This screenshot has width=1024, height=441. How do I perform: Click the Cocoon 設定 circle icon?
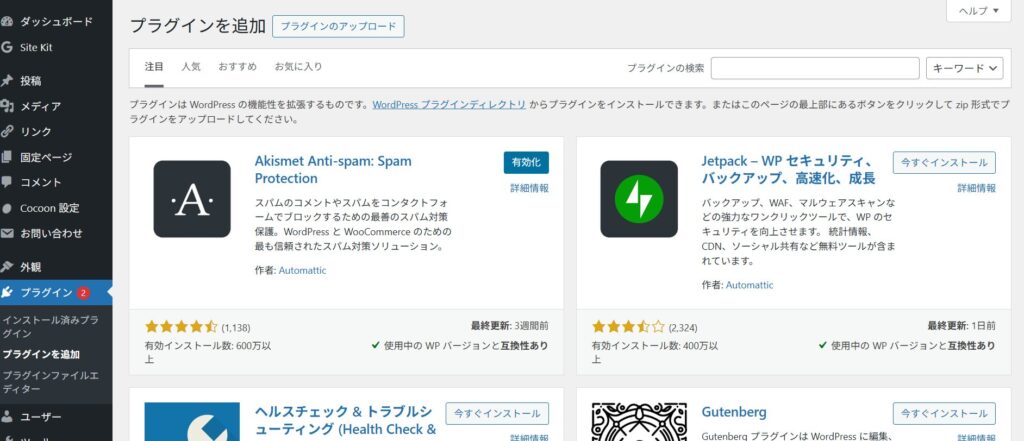coord(7,208)
